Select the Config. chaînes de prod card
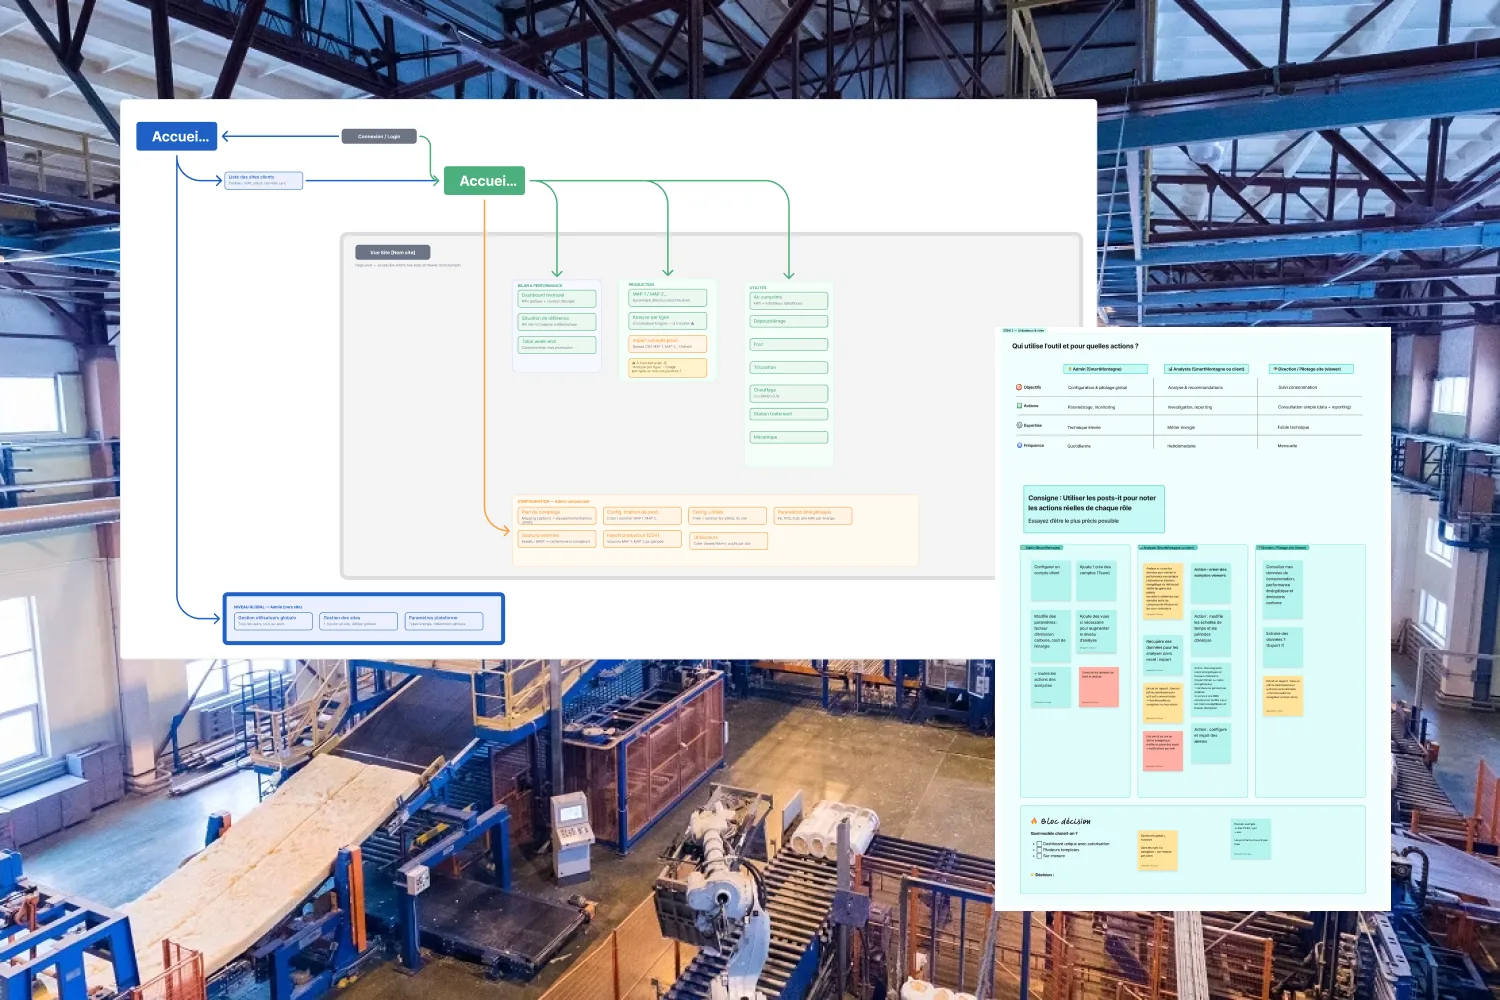The width and height of the screenshot is (1500, 1000). point(643,515)
